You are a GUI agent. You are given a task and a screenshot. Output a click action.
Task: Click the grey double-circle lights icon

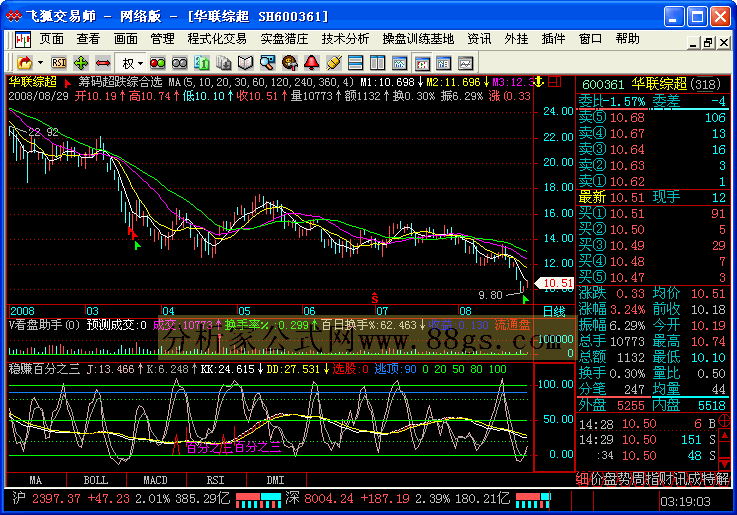tap(180, 62)
